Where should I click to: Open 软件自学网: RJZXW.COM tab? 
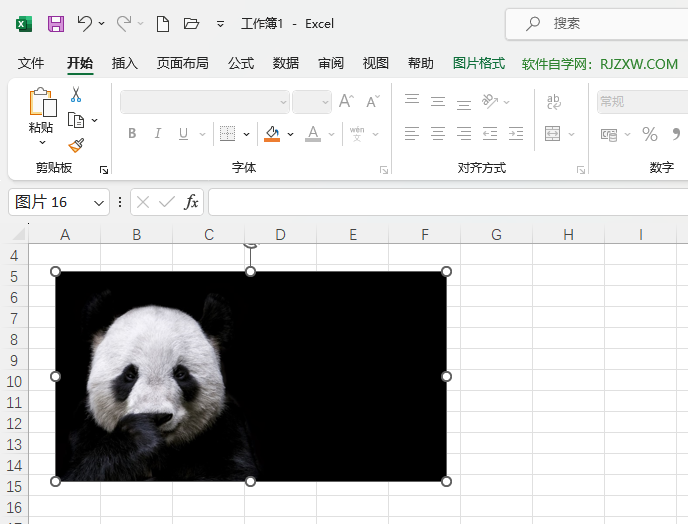(x=599, y=64)
